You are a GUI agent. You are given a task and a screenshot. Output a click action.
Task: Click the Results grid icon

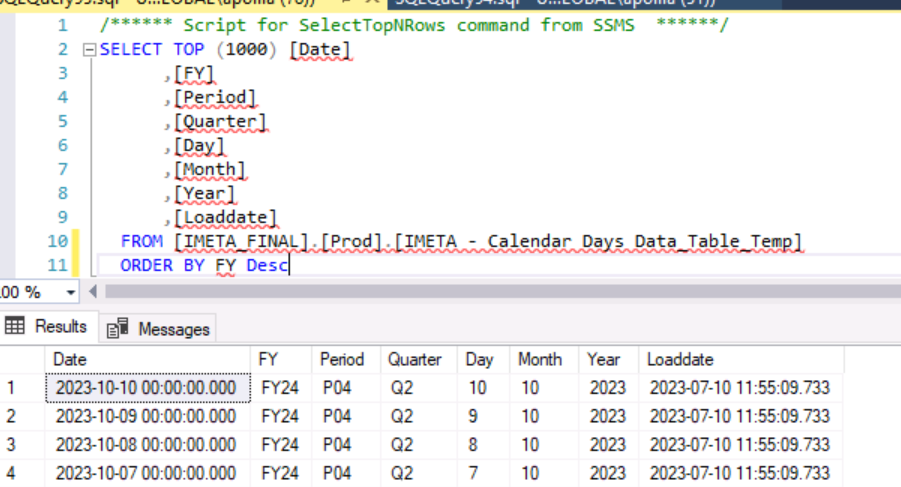click(16, 326)
